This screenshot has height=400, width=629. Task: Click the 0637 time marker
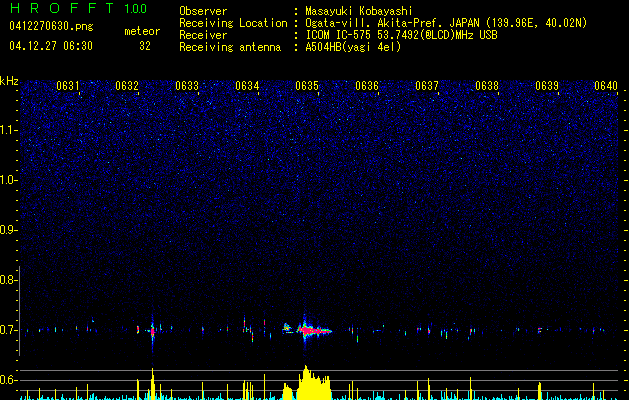coord(427,86)
